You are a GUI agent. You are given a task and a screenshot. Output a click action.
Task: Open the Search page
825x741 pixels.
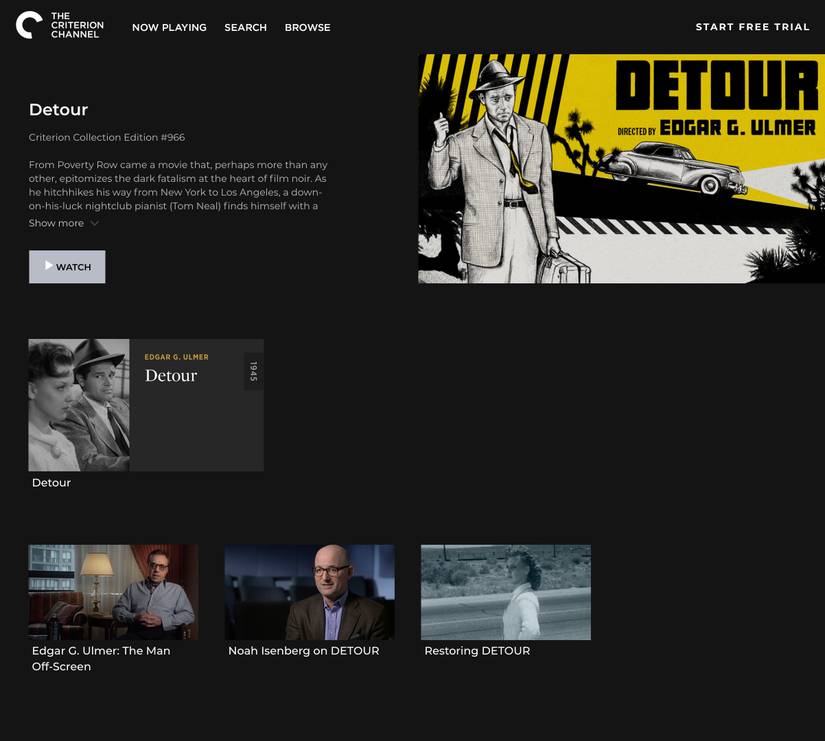point(246,27)
